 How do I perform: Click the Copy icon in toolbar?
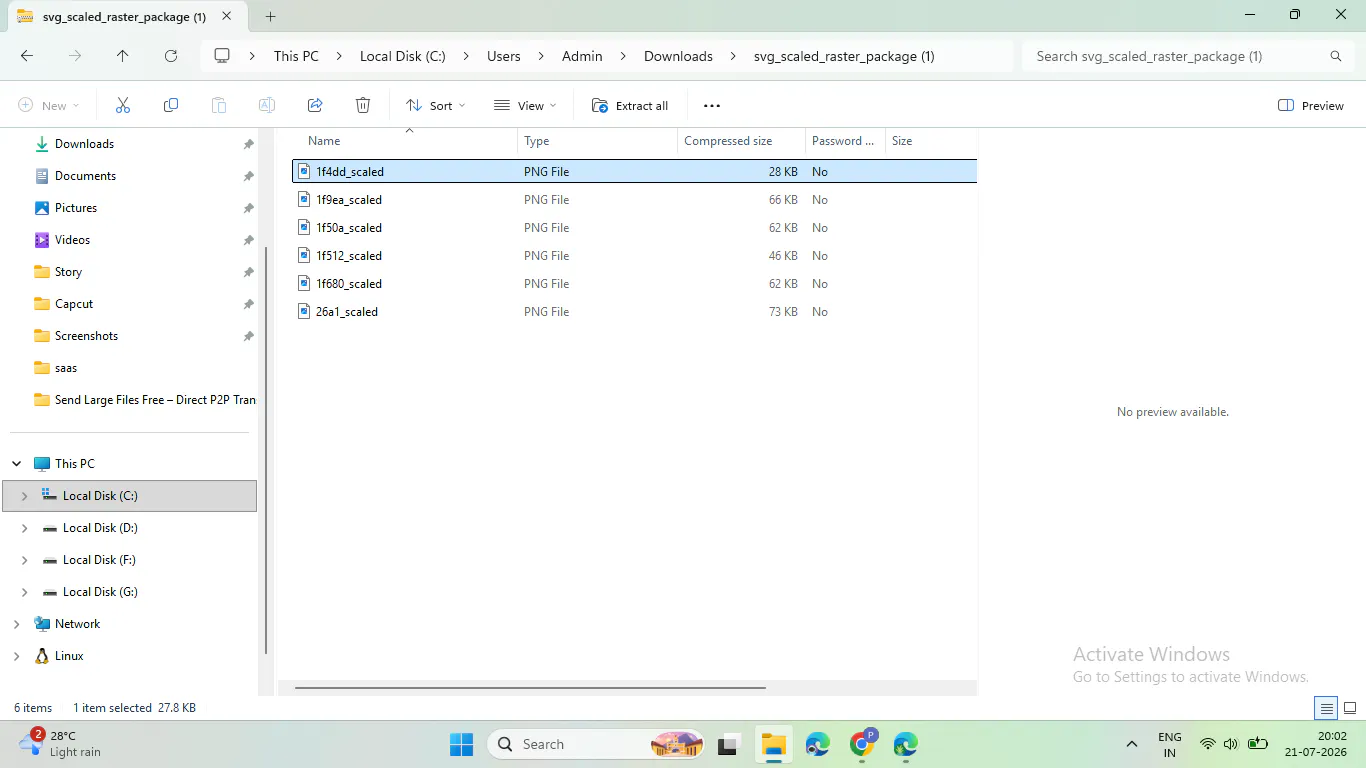[171, 105]
